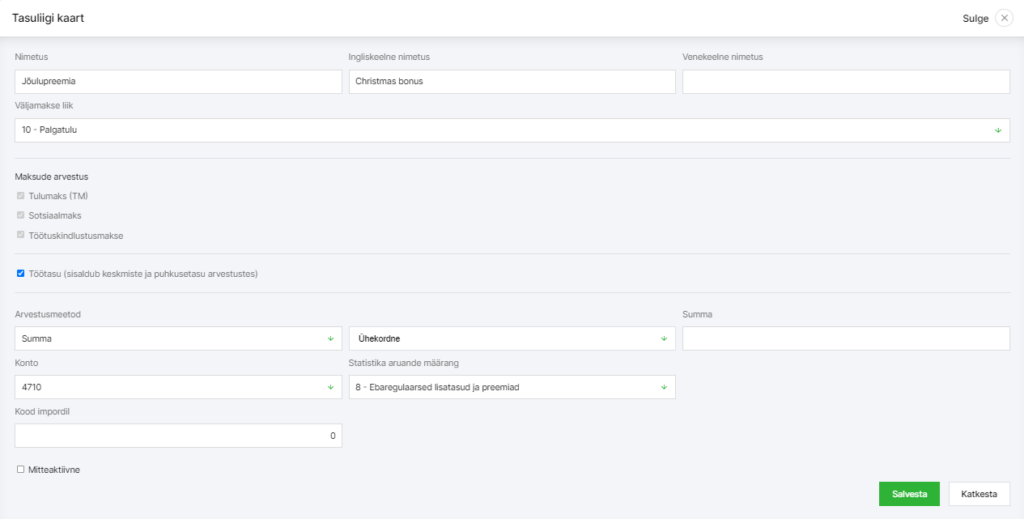The width and height of the screenshot is (1024, 519).
Task: Click the Töötasu (sisaldub keskmiste...) label text
Action: coord(144,274)
